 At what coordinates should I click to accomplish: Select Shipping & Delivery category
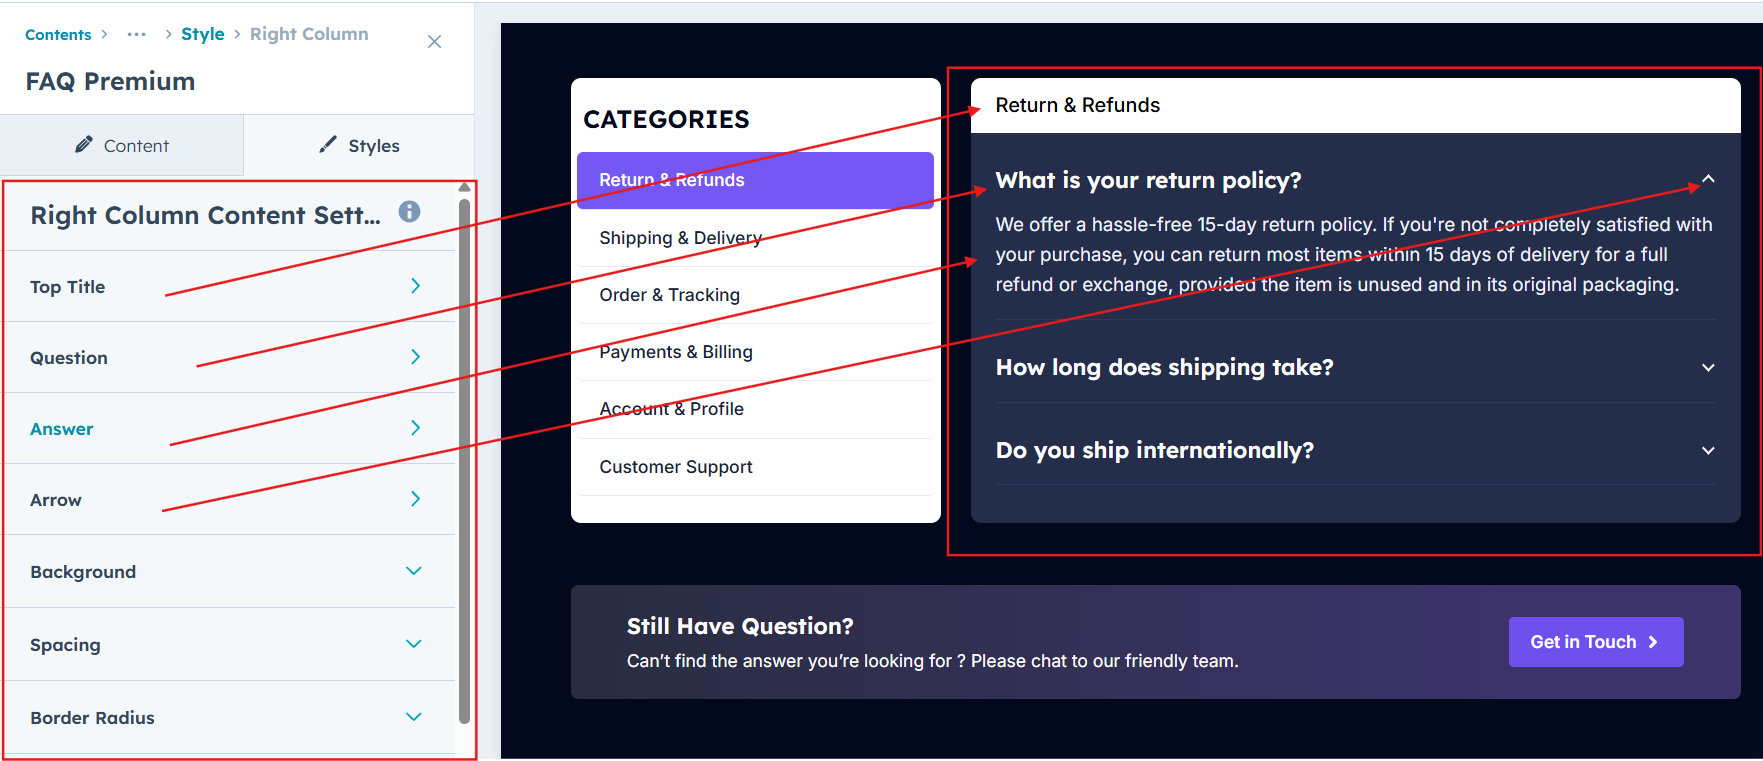pyautogui.click(x=680, y=238)
